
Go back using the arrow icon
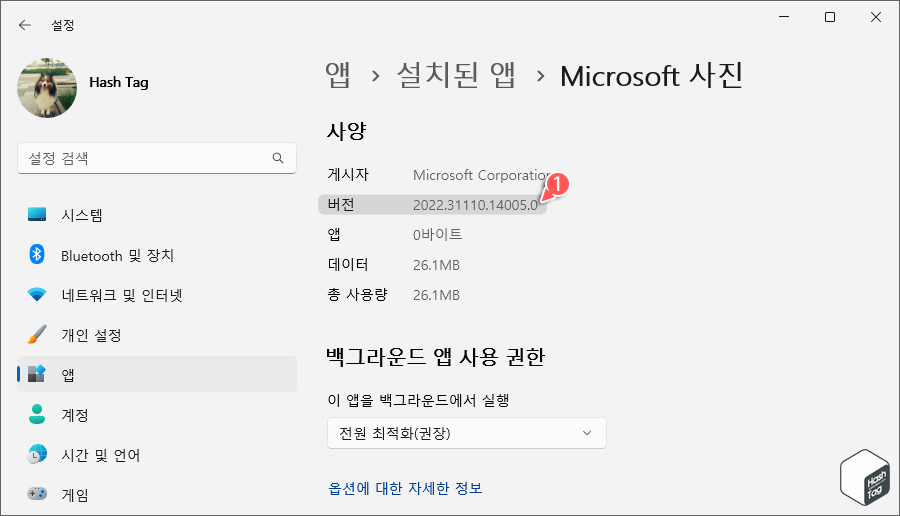click(x=25, y=25)
